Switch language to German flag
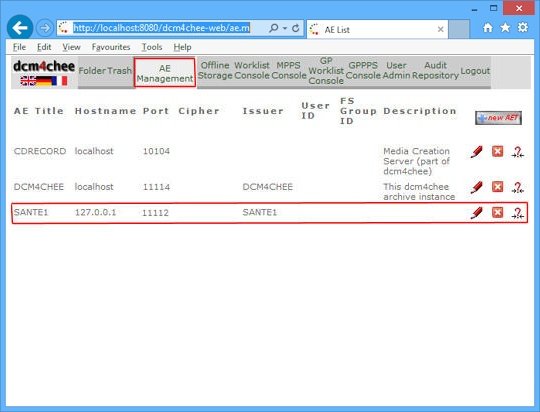The width and height of the screenshot is (540, 412). click(x=43, y=81)
